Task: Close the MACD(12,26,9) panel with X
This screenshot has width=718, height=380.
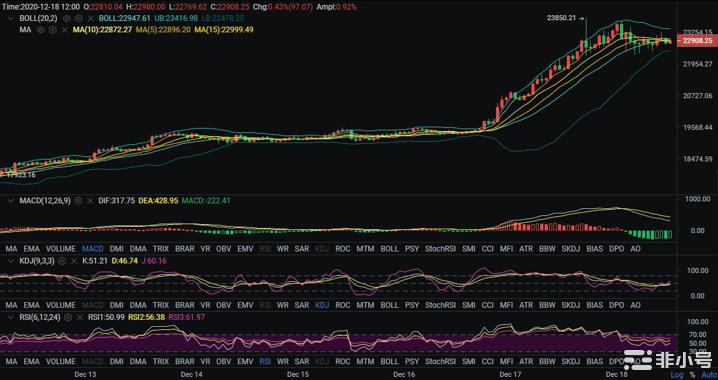Action: click(x=90, y=201)
